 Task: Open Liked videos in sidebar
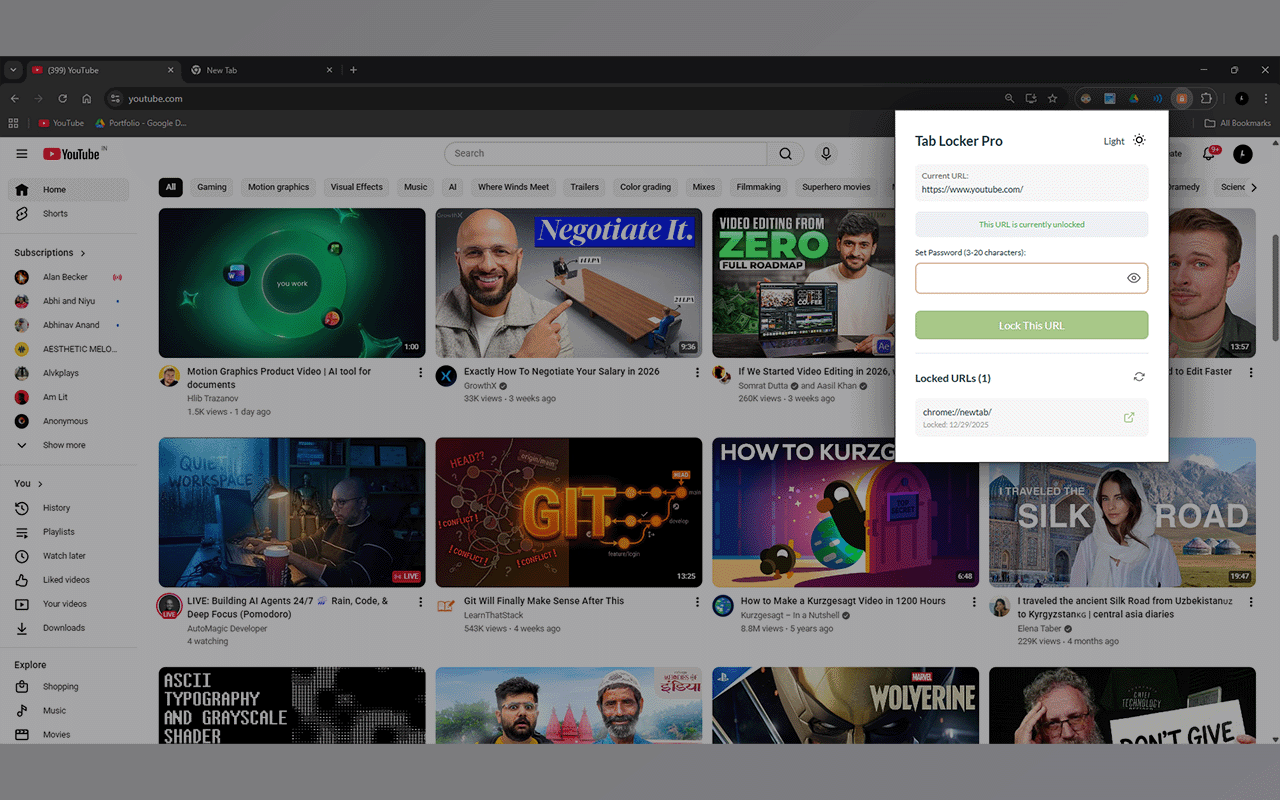tap(68, 580)
